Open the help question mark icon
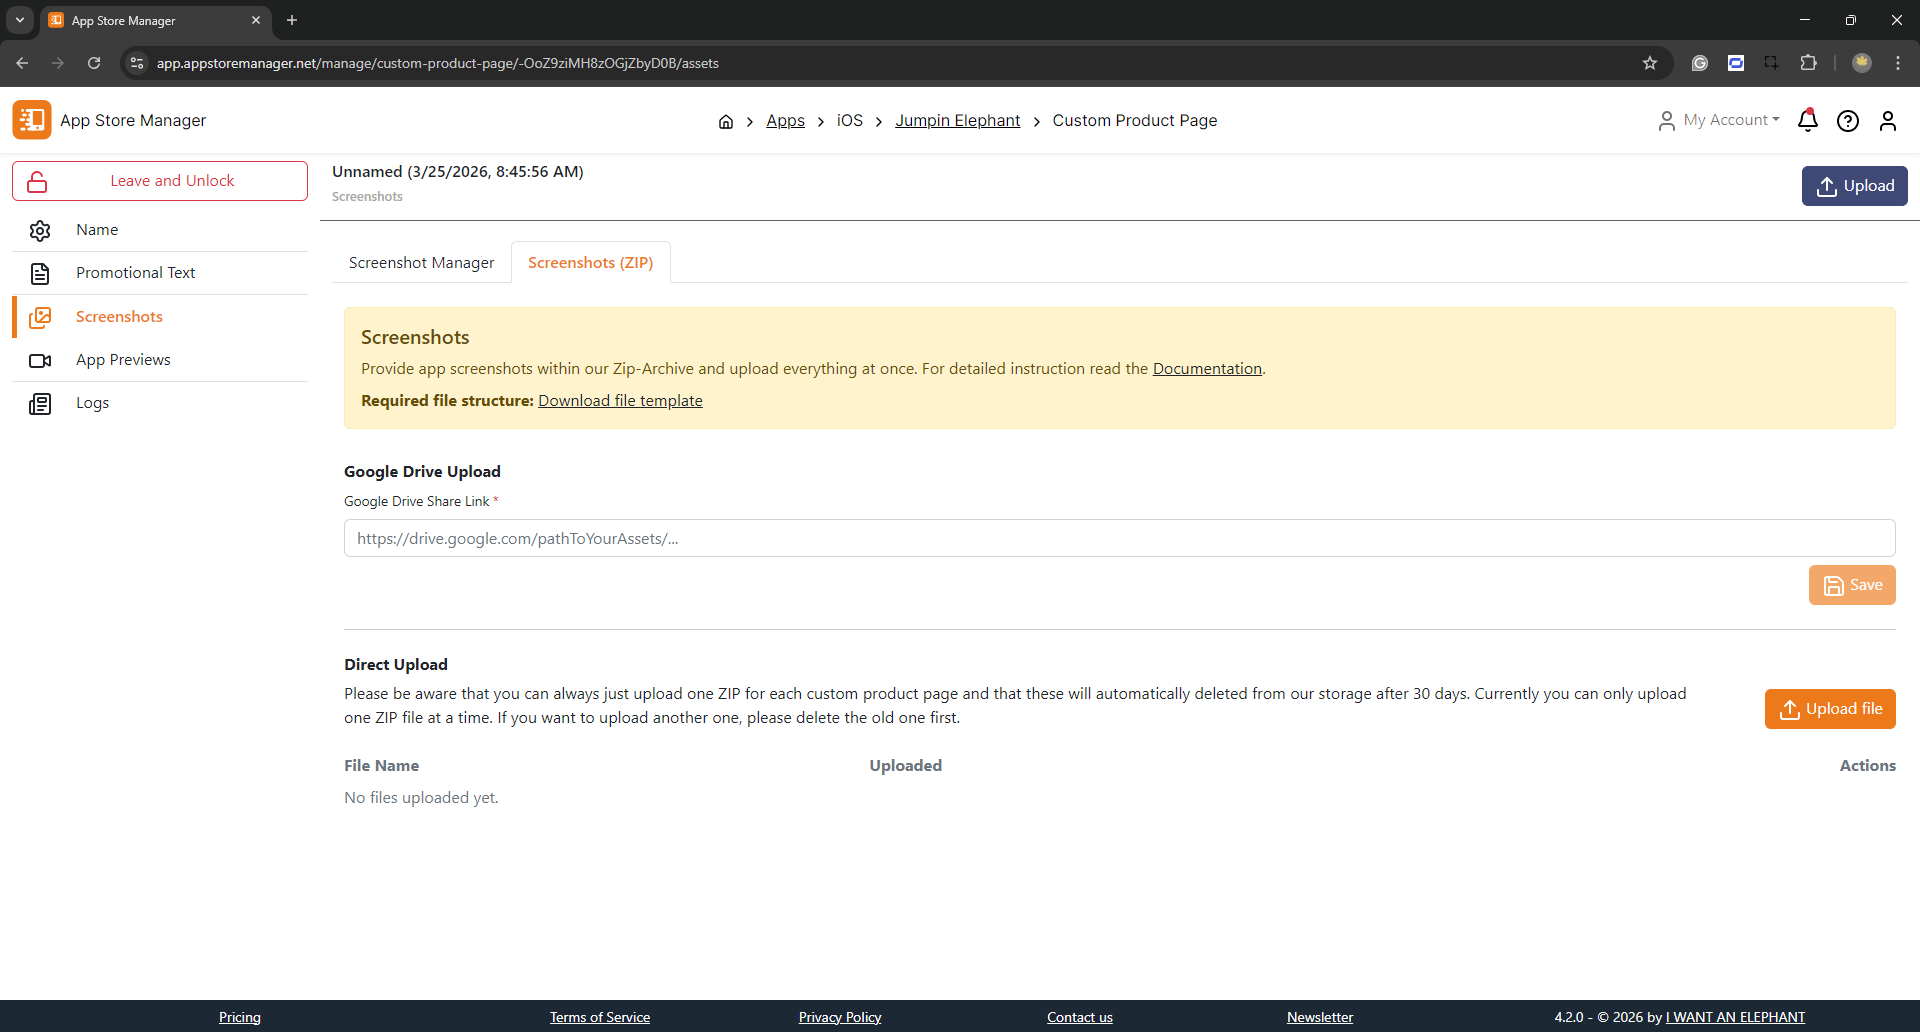1920x1032 pixels. [x=1848, y=121]
